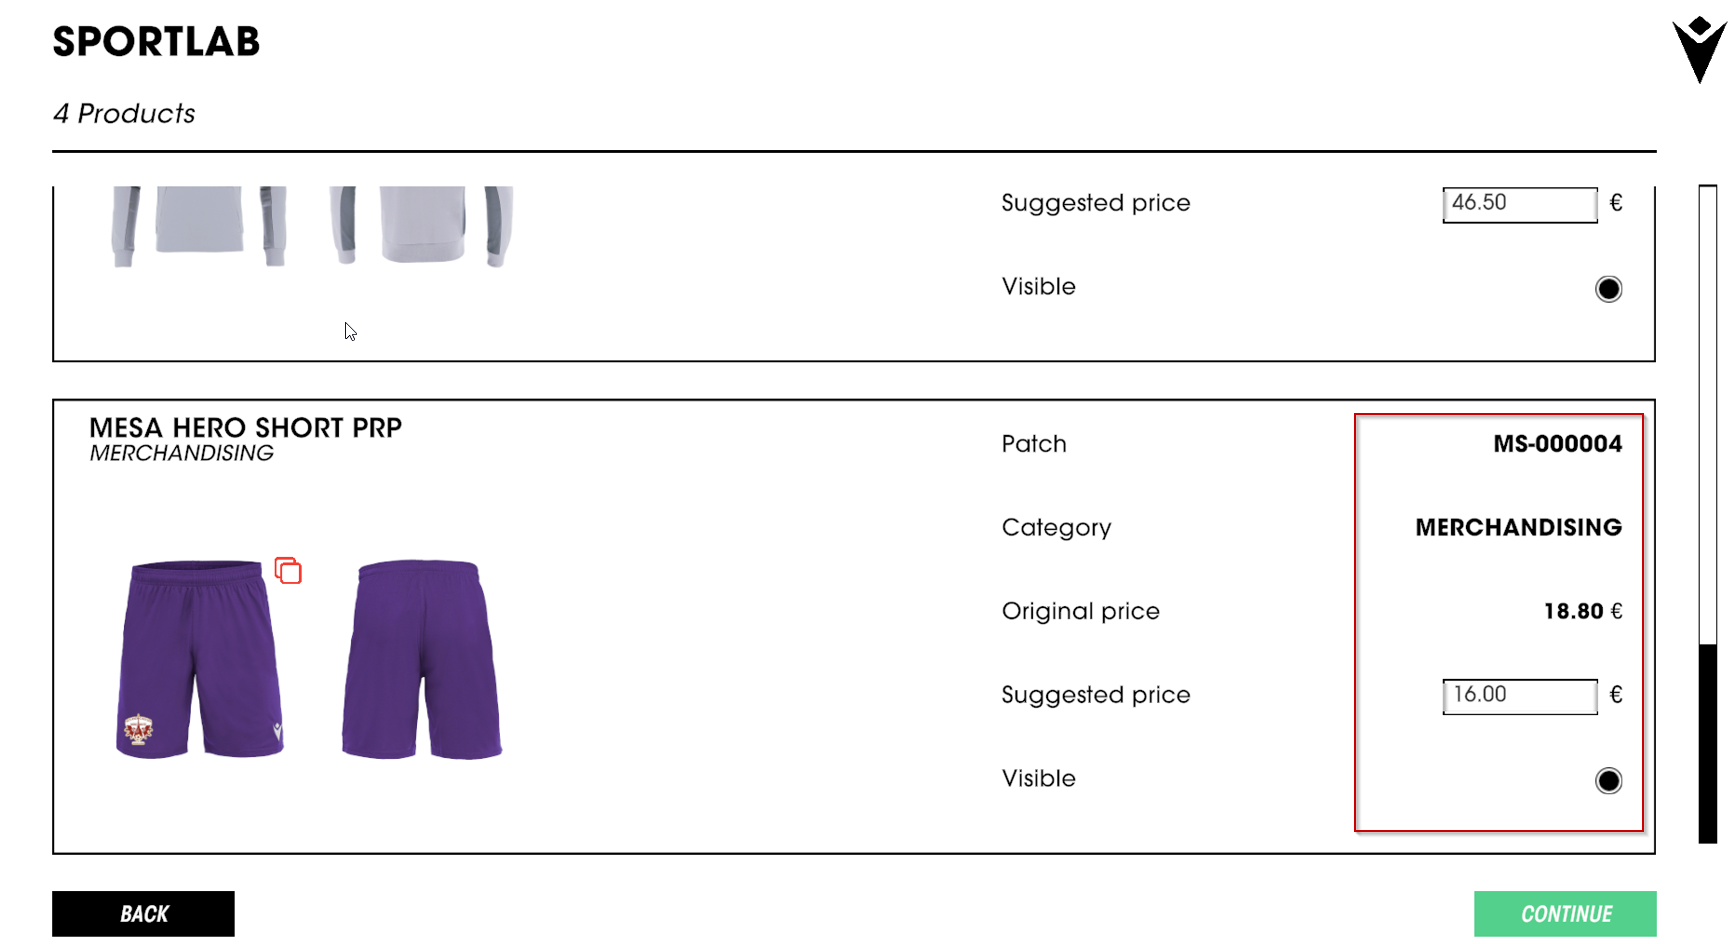Click the patch code MS-000004
1736x944 pixels.
click(1557, 444)
